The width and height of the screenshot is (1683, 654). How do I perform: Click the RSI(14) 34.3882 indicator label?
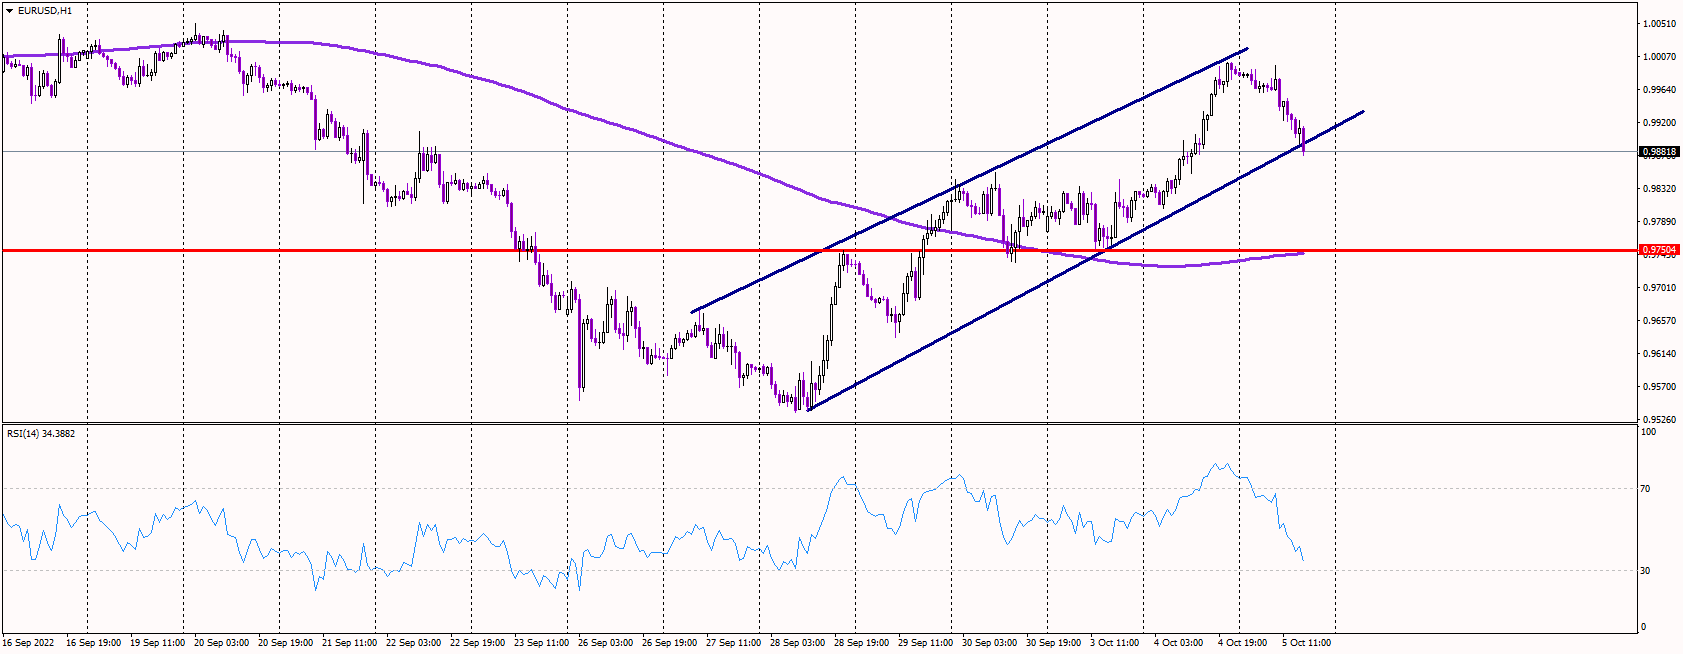(x=41, y=433)
